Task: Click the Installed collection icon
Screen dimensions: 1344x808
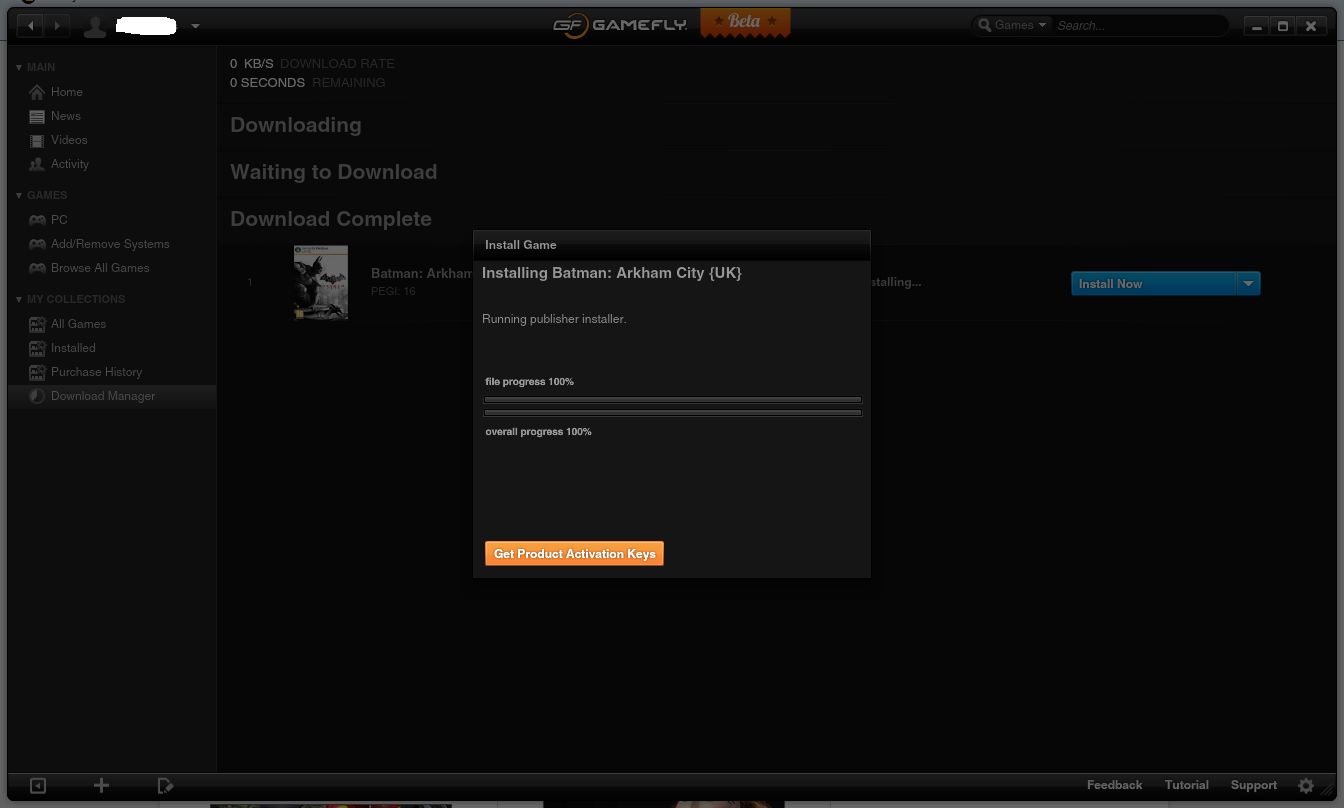Action: (x=37, y=348)
